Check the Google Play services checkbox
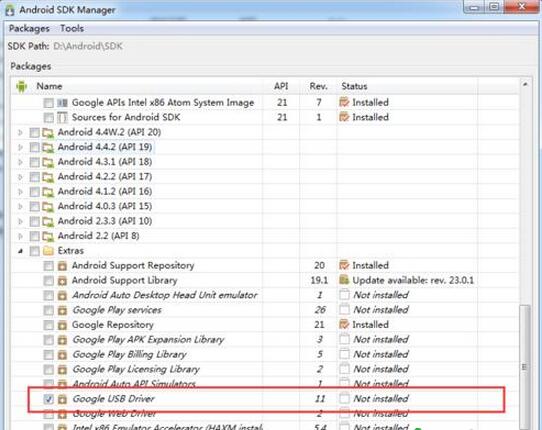The image size is (542, 430). pyautogui.click(x=48, y=310)
